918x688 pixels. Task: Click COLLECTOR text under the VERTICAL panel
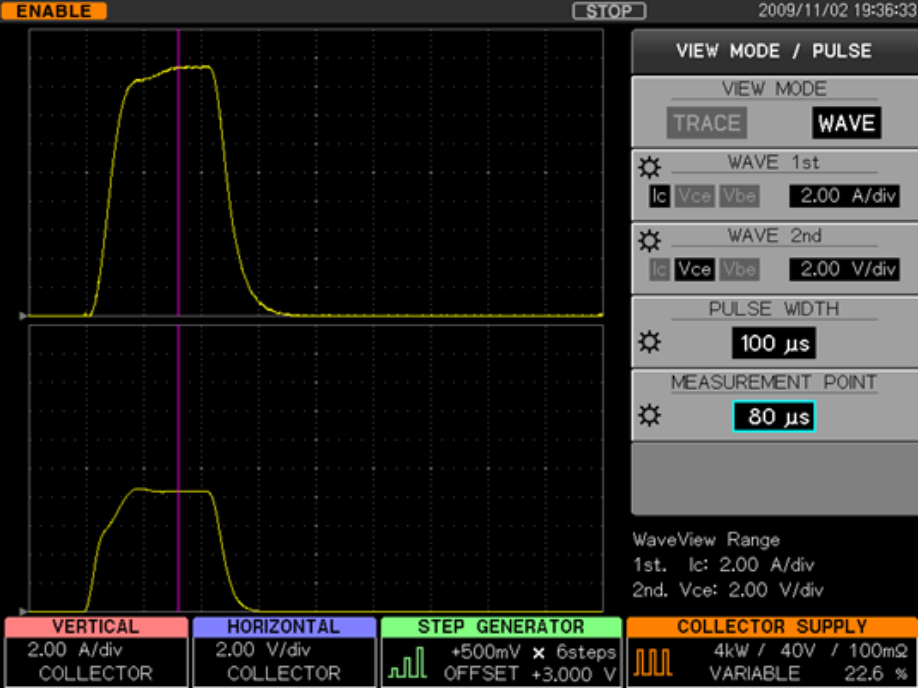click(95, 674)
